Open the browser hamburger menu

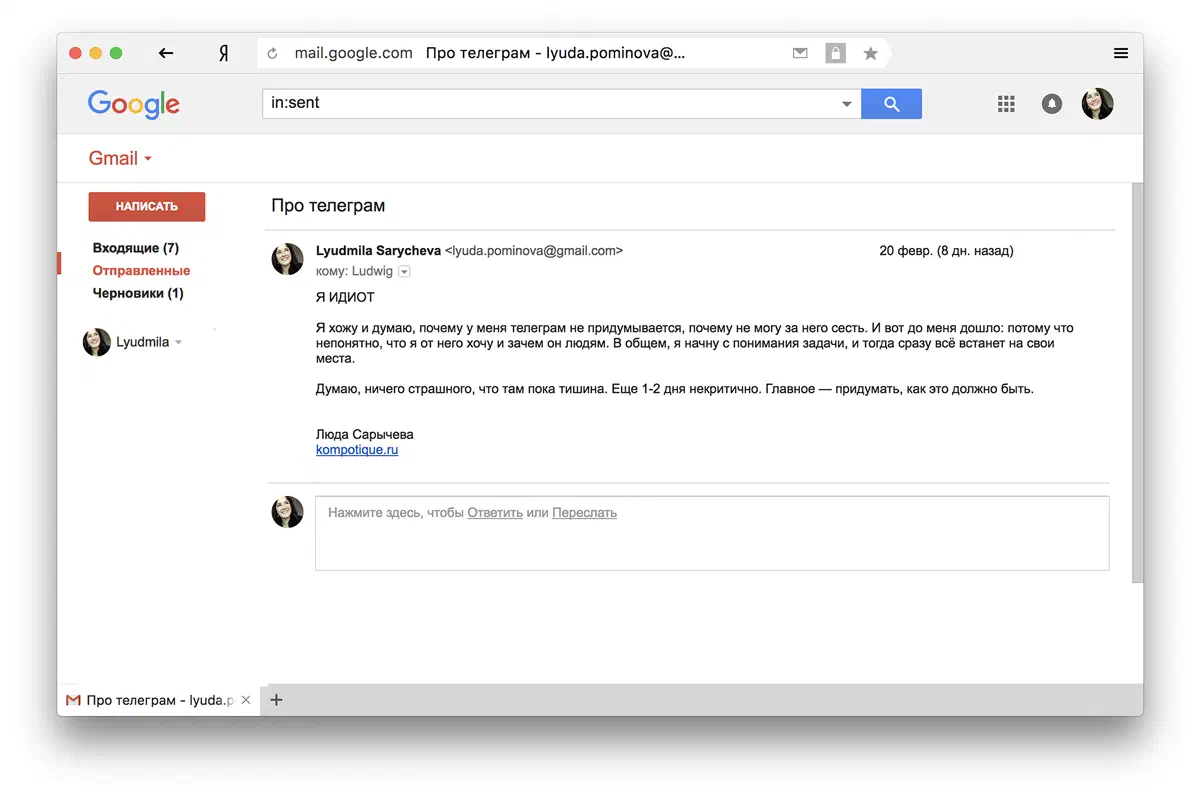1121,53
